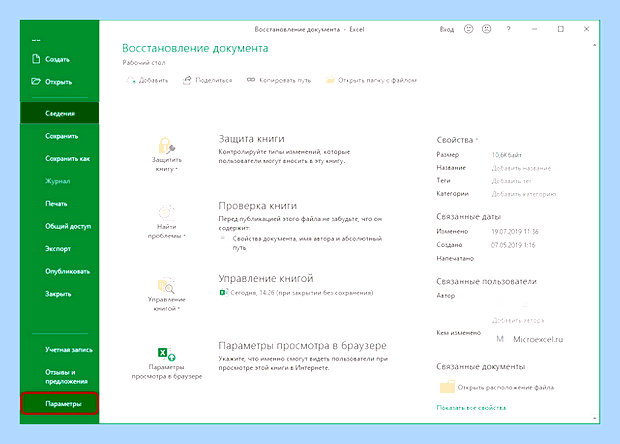Click the Рабочий стол path text
This screenshot has width=620, height=444.
[x=144, y=62]
